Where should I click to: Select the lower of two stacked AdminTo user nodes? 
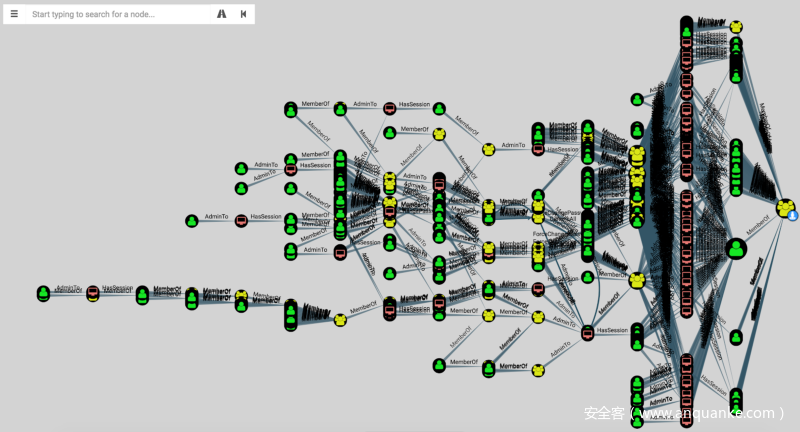coord(241,188)
